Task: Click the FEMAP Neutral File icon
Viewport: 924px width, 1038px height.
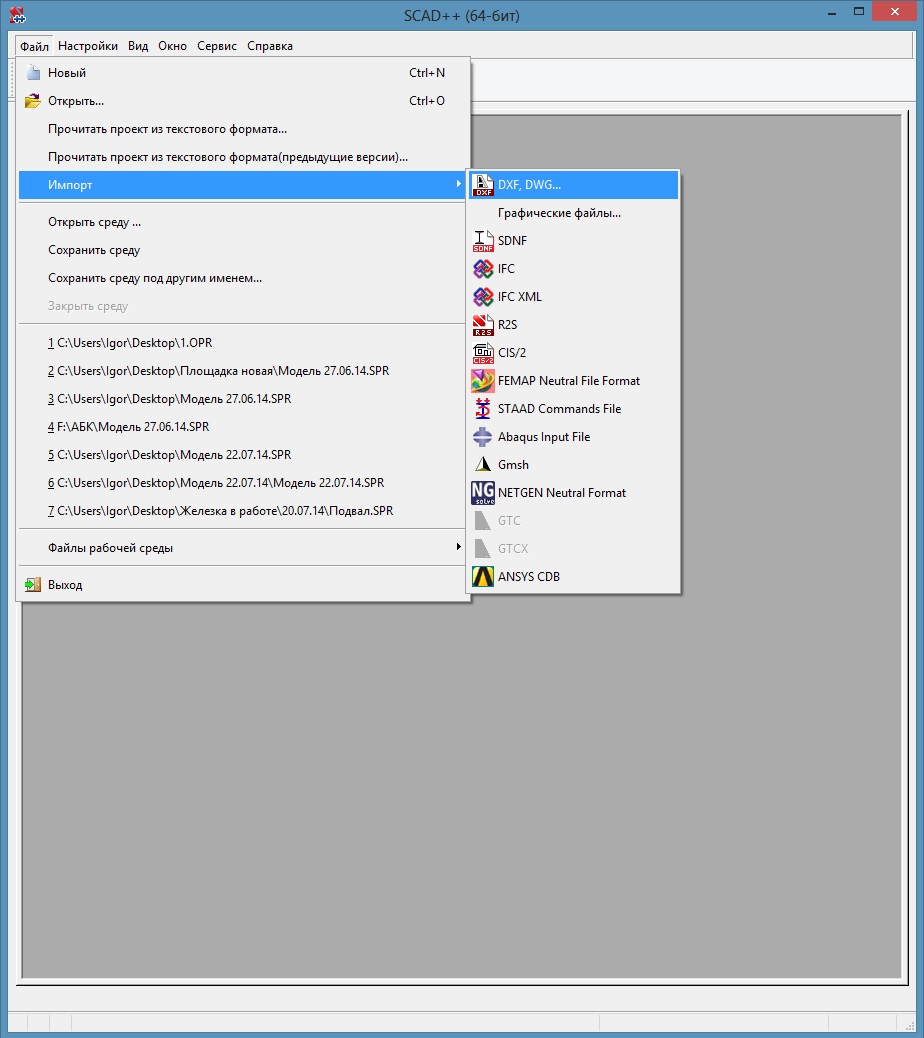Action: (x=483, y=381)
